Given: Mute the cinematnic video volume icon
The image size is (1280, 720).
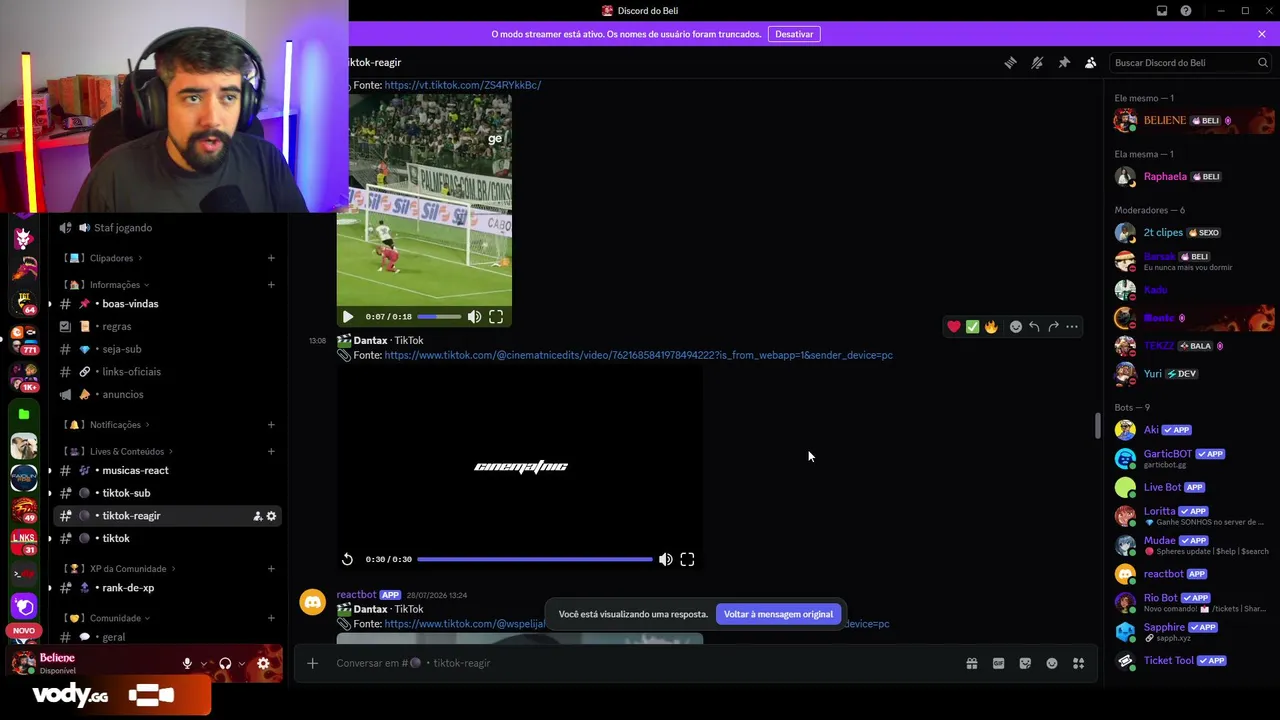Looking at the screenshot, I should click(x=666, y=560).
